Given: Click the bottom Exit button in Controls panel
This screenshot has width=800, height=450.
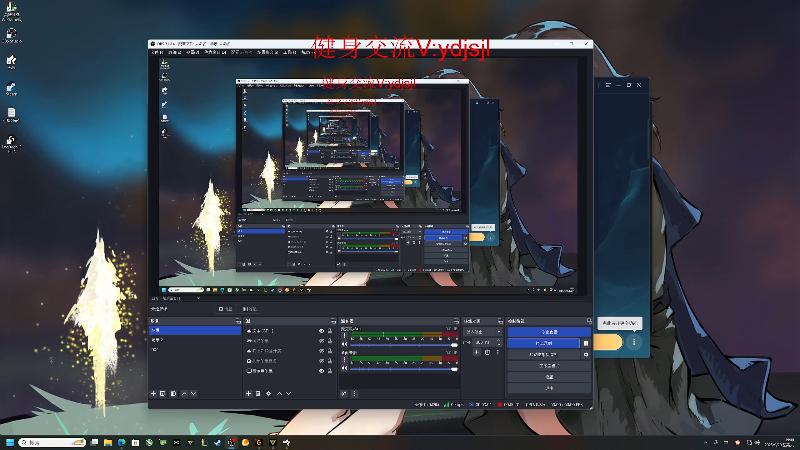Looking at the screenshot, I should (549, 388).
